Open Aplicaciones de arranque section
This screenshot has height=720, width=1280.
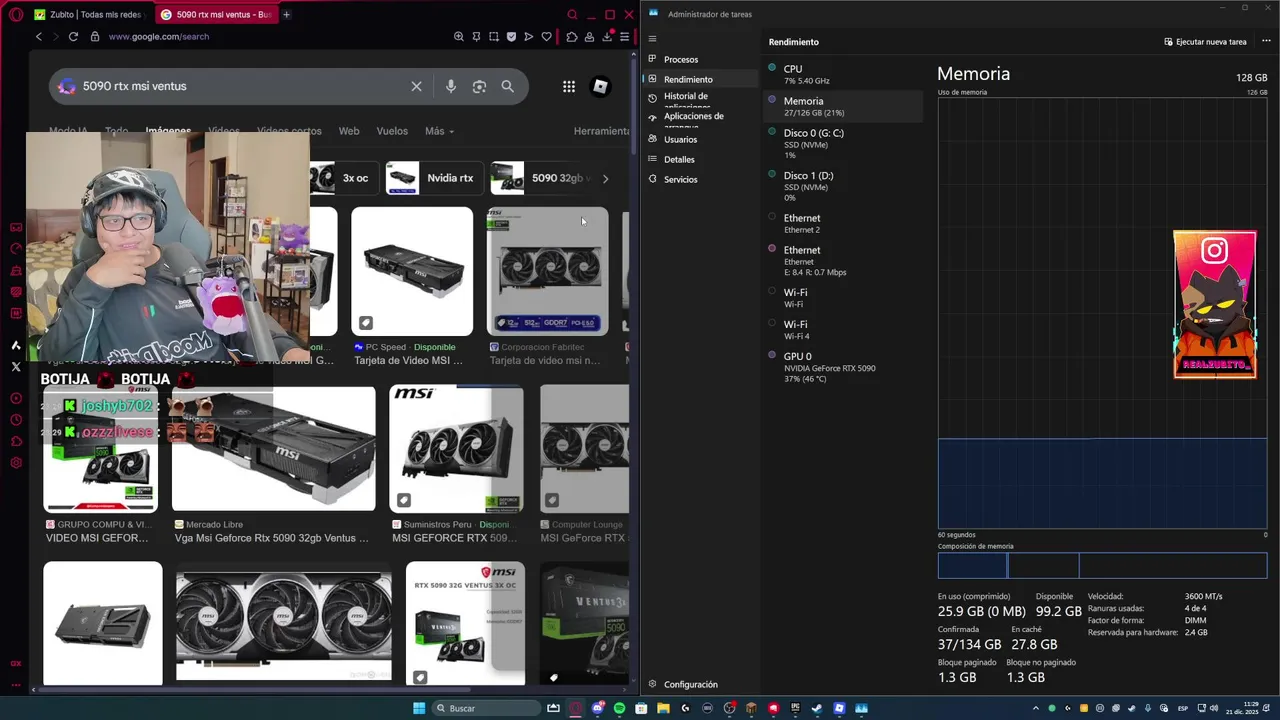700,118
